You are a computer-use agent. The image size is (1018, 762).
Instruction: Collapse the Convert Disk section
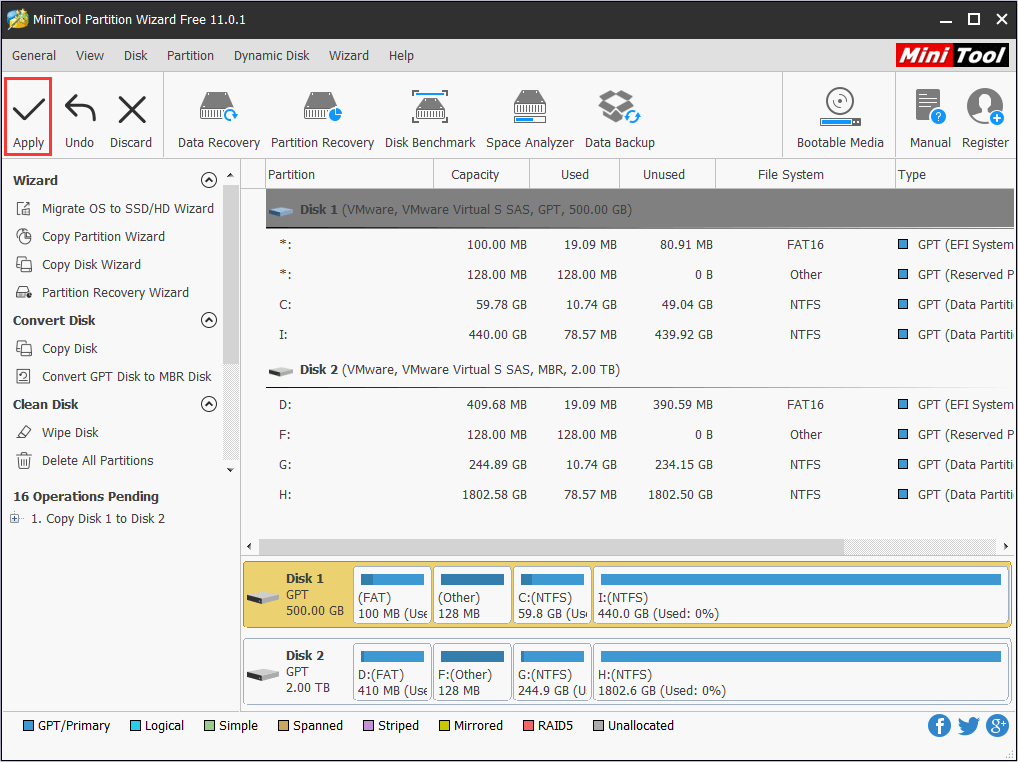pyautogui.click(x=208, y=320)
